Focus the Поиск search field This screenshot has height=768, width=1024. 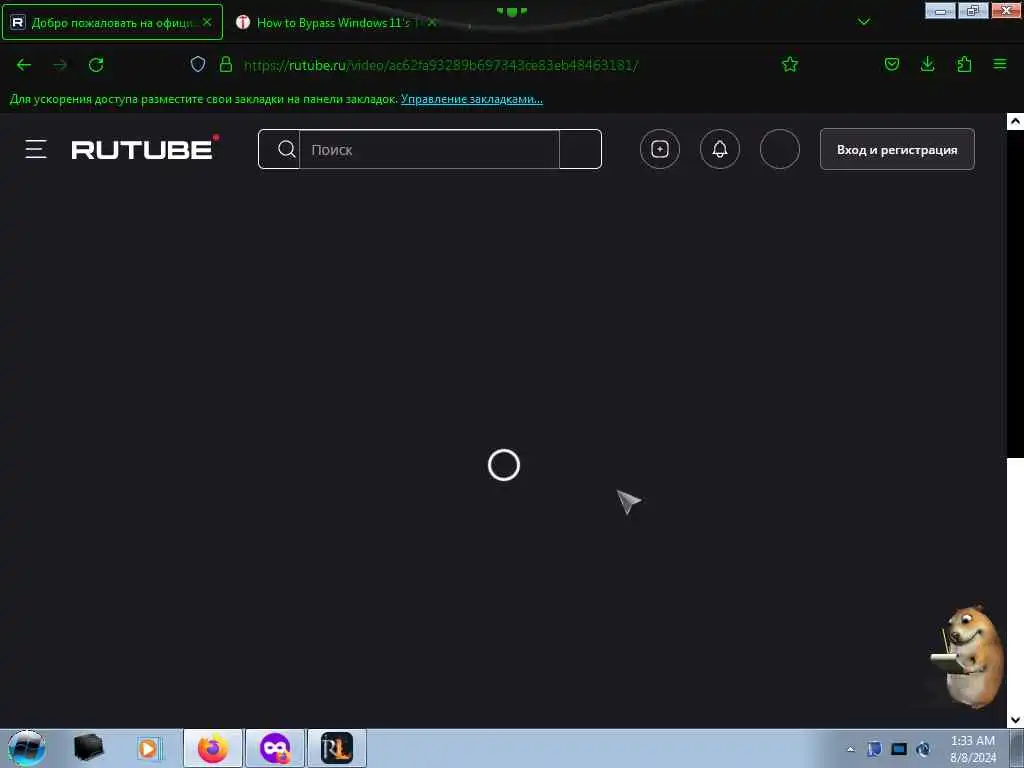[x=429, y=150]
